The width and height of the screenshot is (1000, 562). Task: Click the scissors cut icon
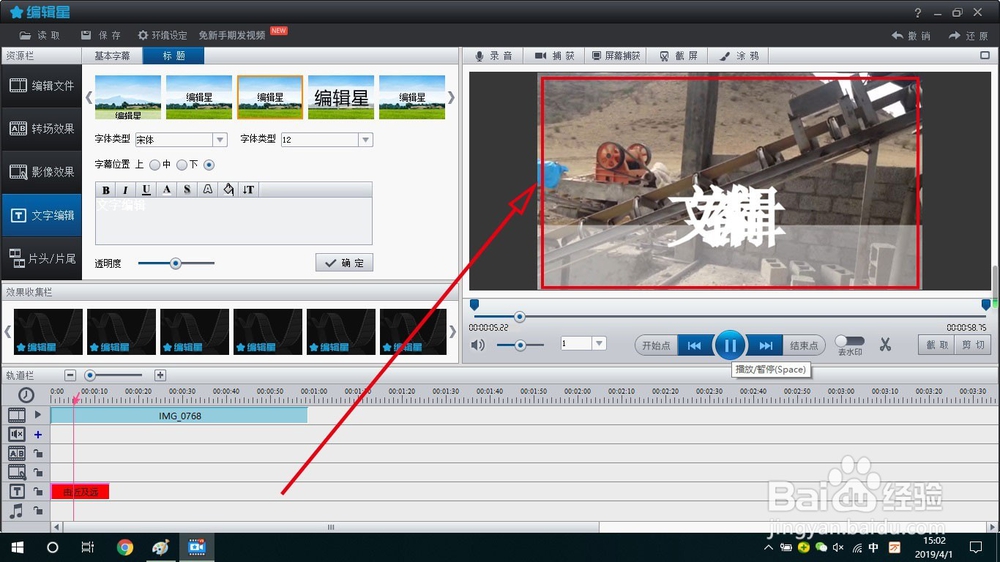(885, 344)
